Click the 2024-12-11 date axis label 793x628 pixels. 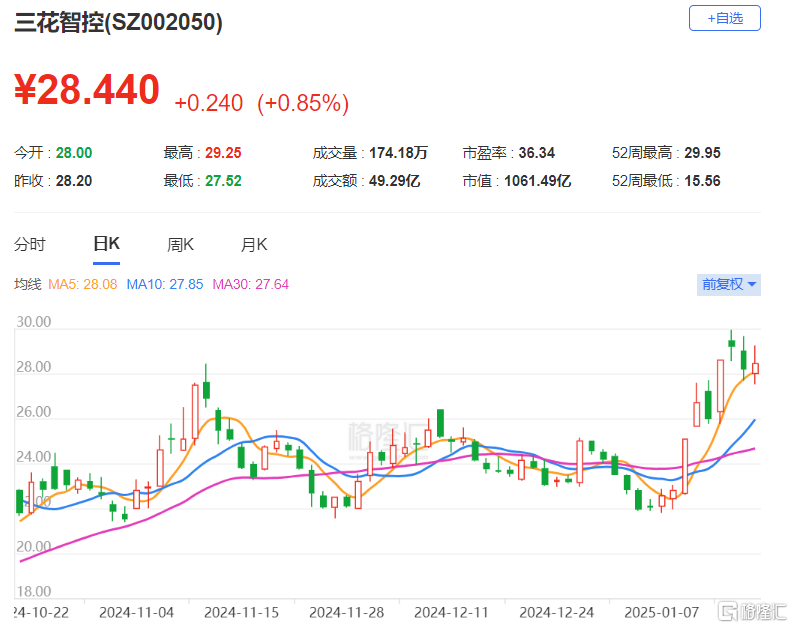click(451, 613)
